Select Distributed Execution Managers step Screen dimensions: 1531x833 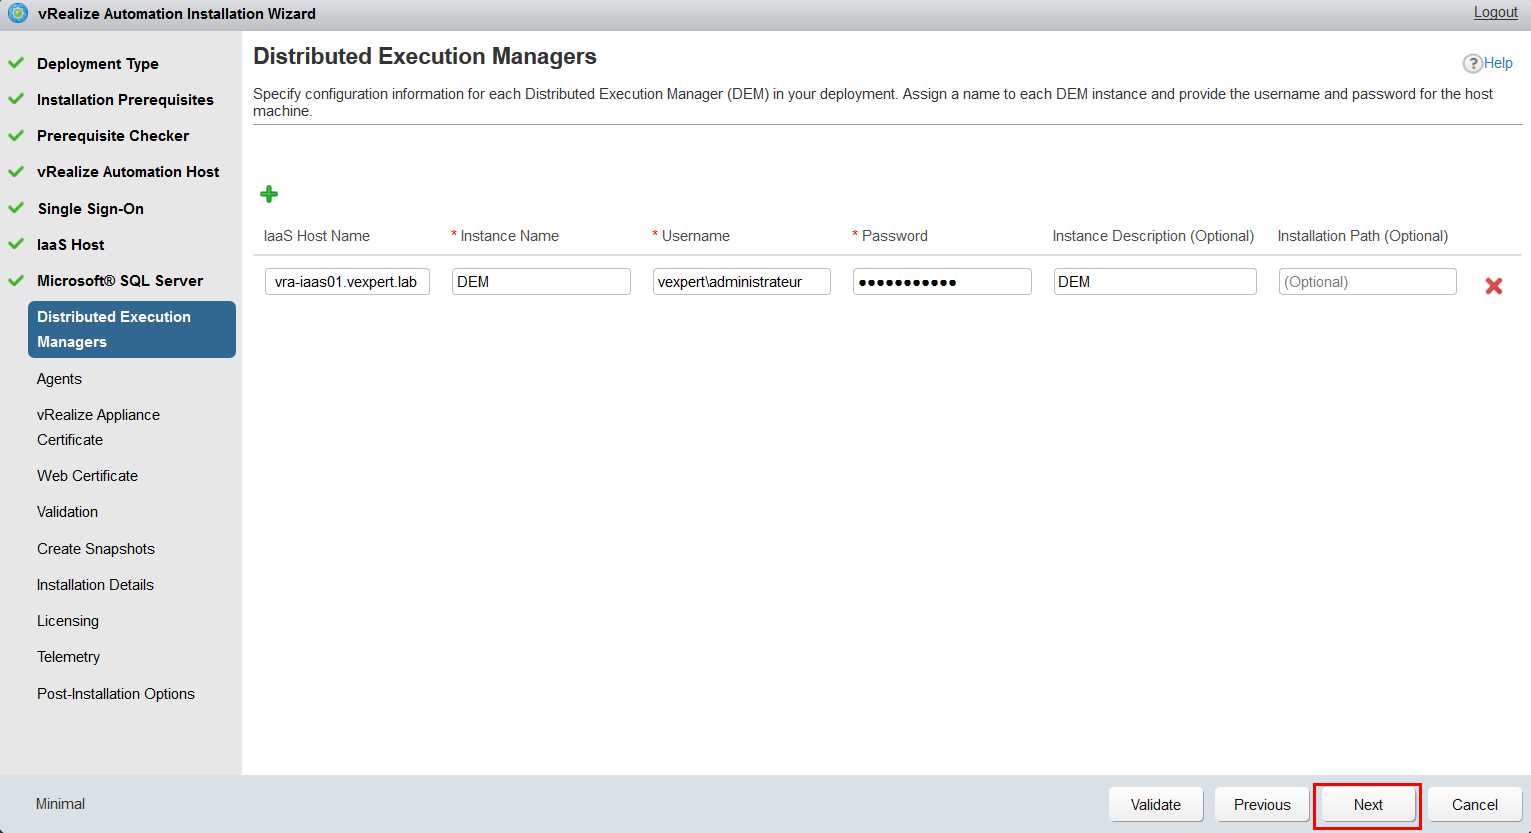132,329
